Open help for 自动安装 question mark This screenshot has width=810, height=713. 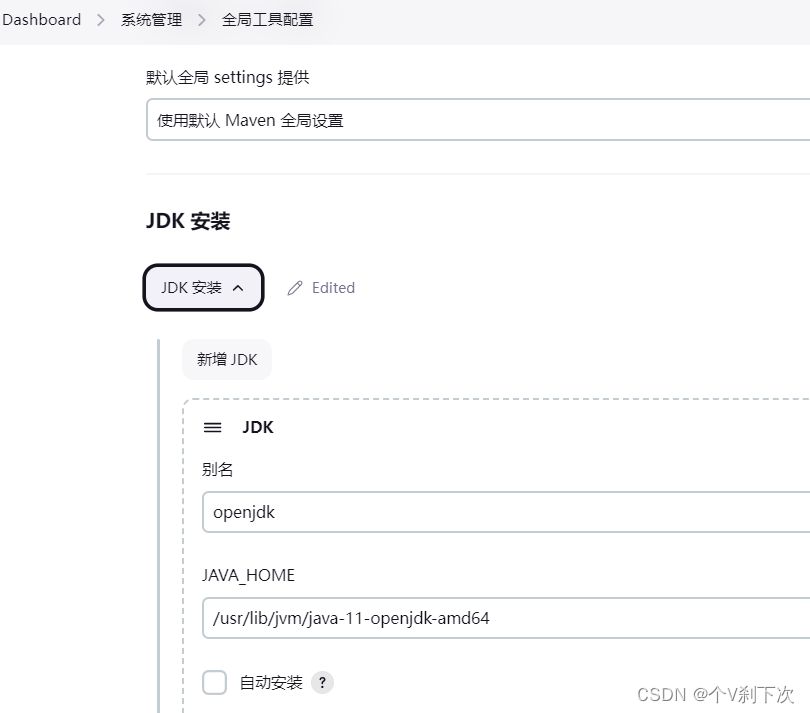322,683
